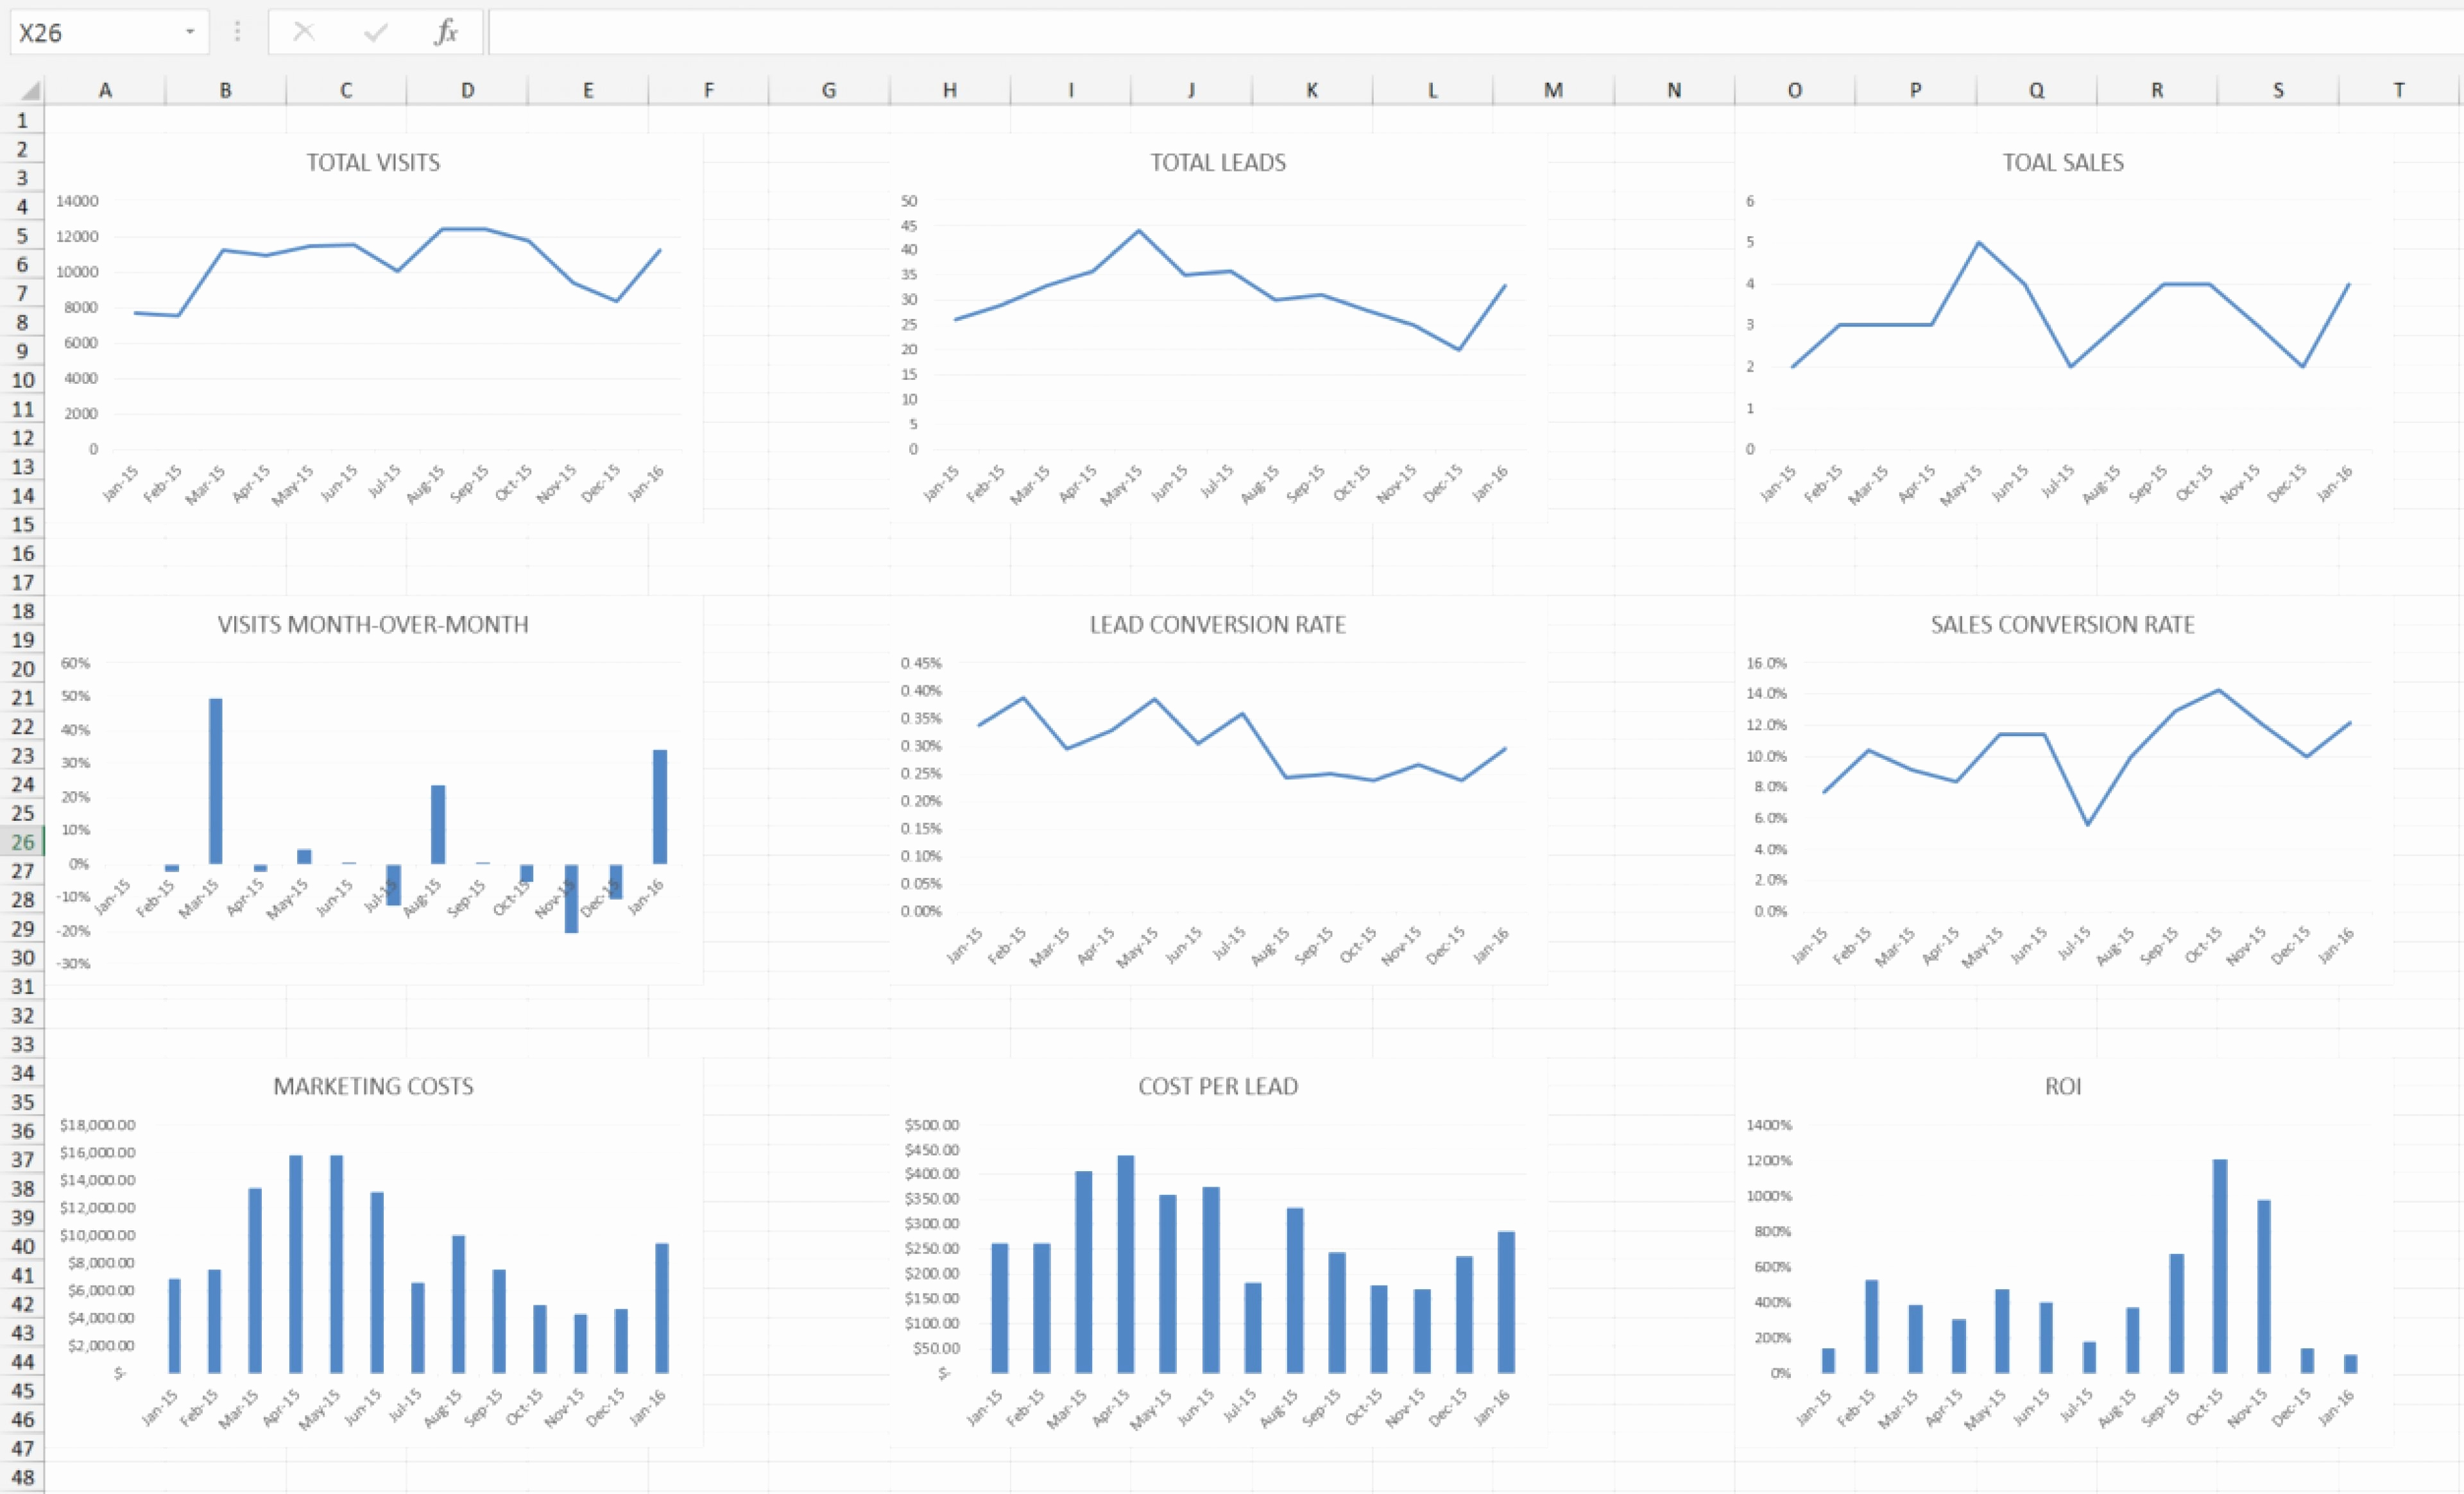
Task: Select row 16 header
Action: pyautogui.click(x=22, y=553)
